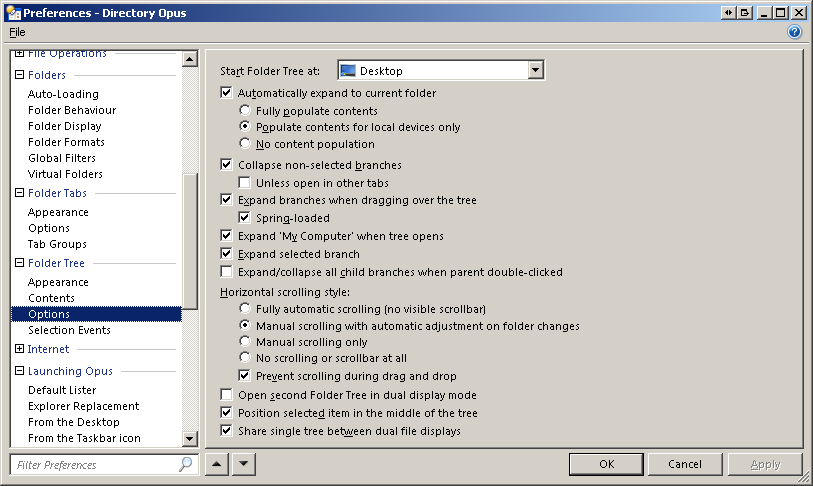This screenshot has width=813, height=486.
Task: Uncheck Expand selected branch
Action: click(x=226, y=254)
